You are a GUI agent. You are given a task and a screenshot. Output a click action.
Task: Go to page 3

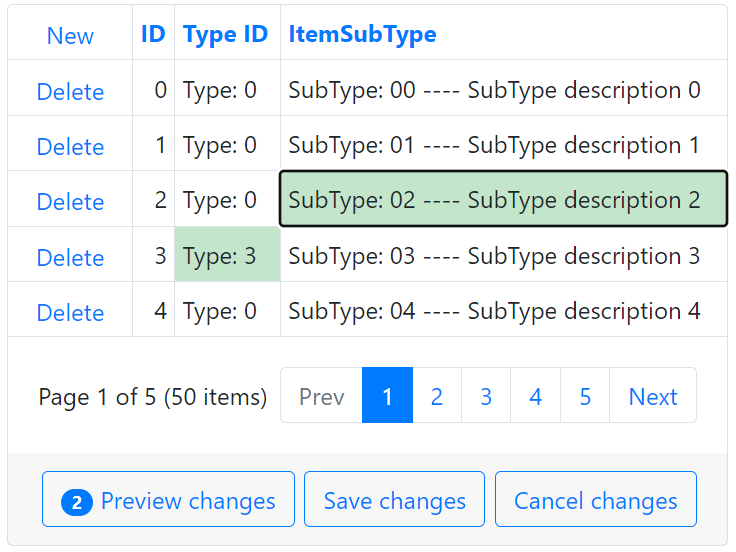pyautogui.click(x=486, y=397)
